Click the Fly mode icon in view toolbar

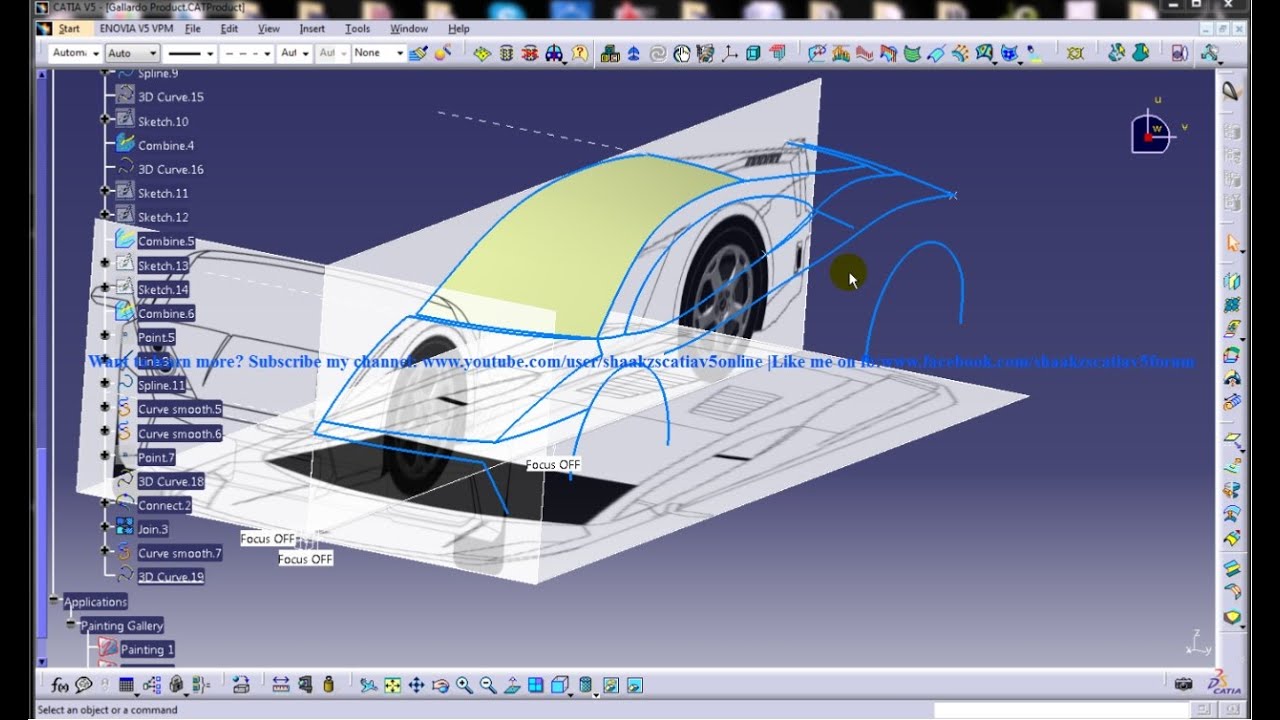point(369,685)
